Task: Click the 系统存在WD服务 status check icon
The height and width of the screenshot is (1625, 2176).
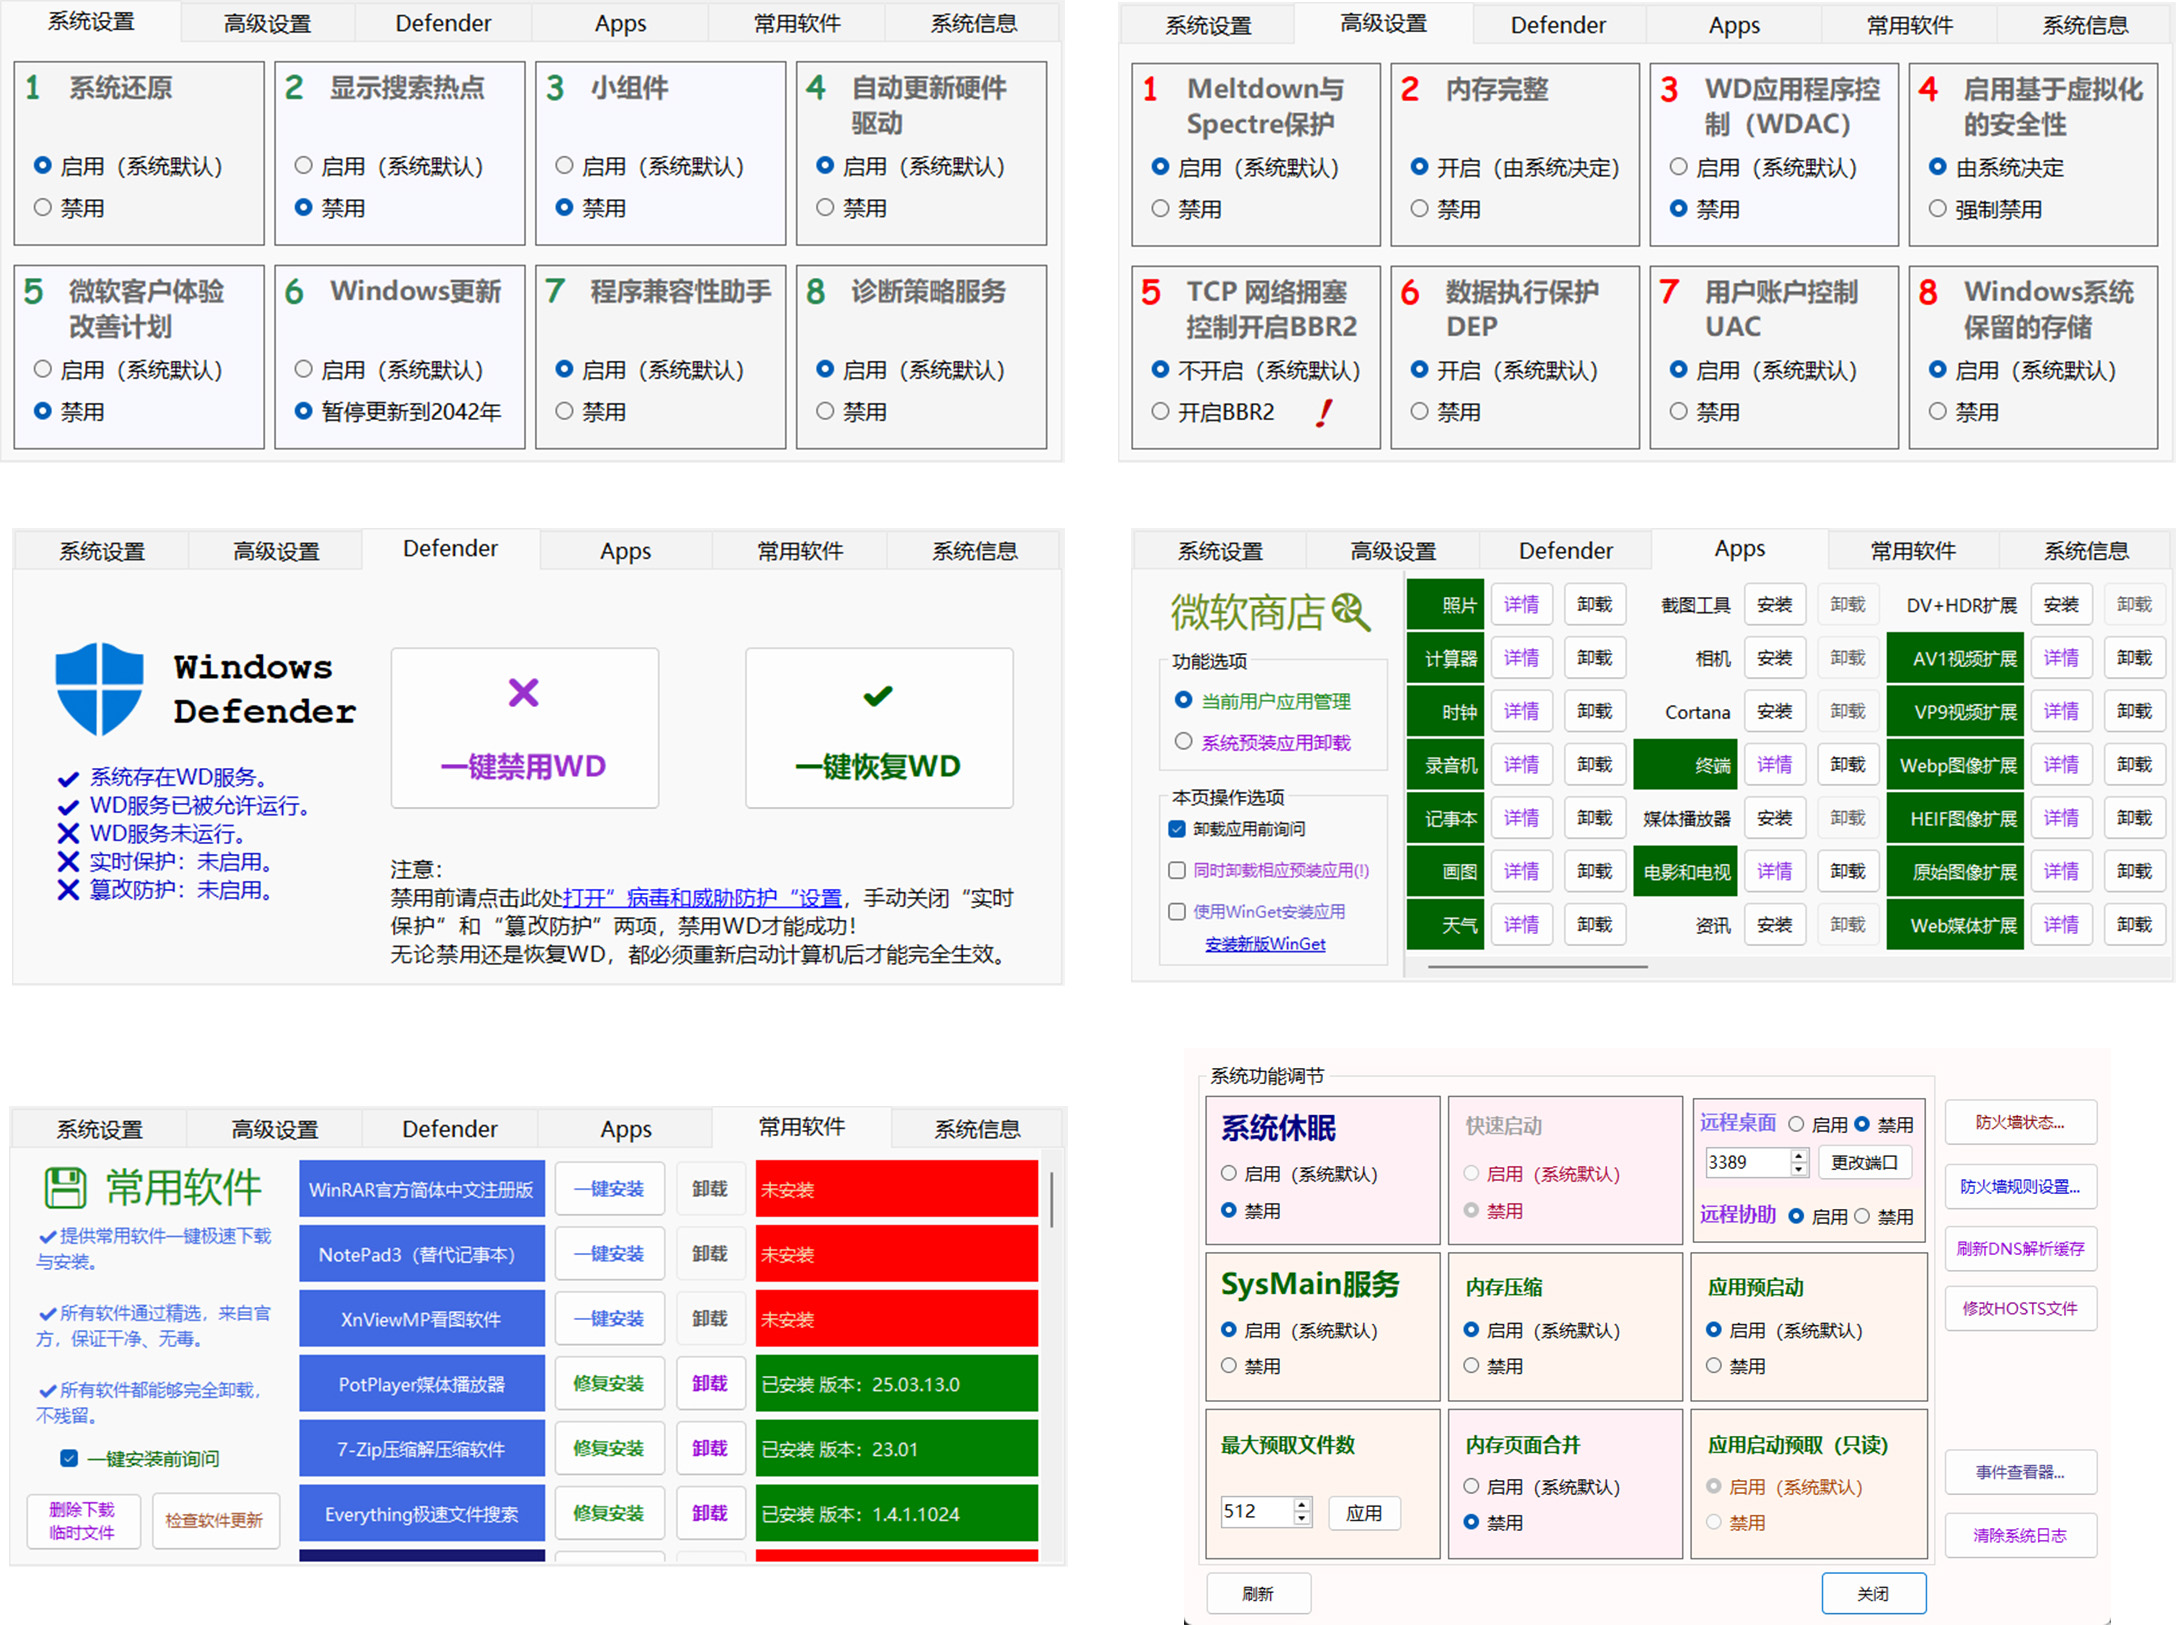Action: click(x=68, y=778)
